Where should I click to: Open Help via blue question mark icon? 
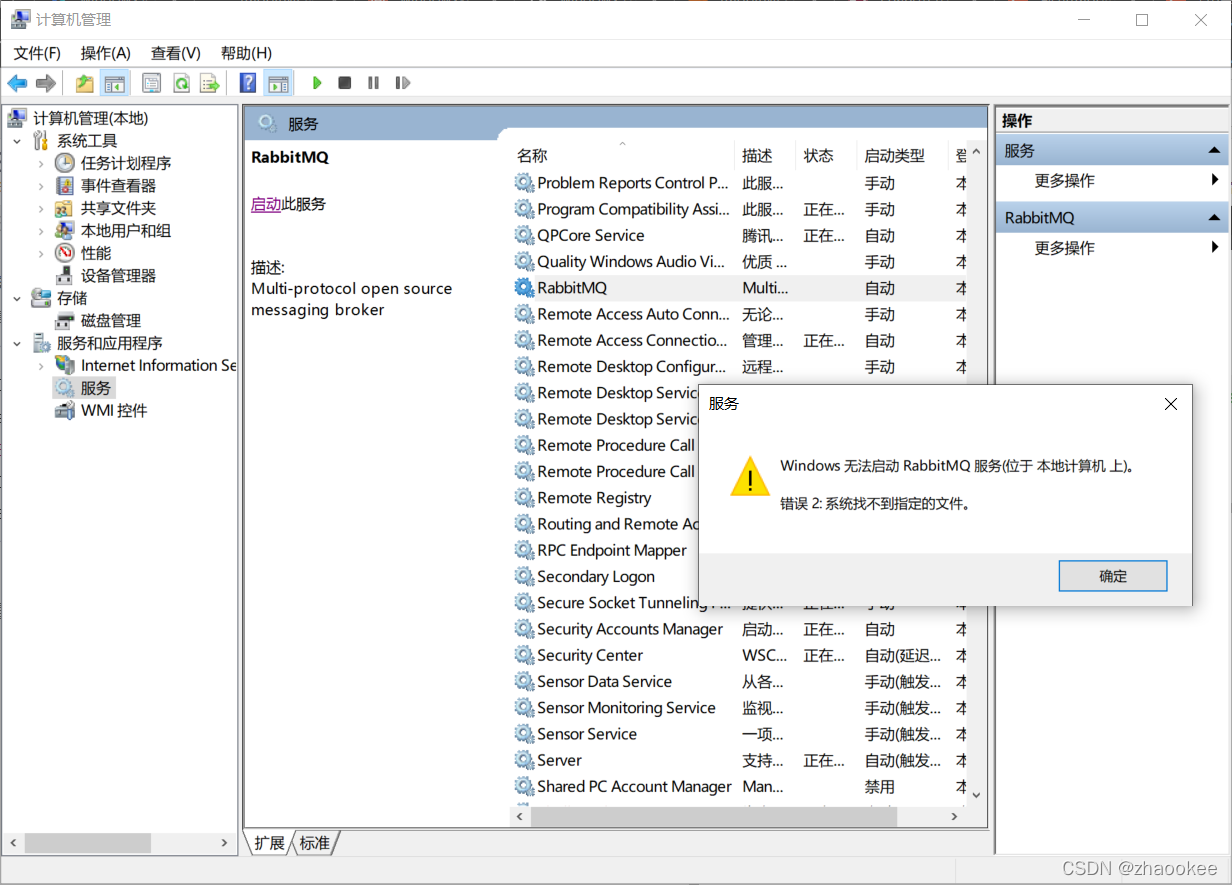[248, 83]
